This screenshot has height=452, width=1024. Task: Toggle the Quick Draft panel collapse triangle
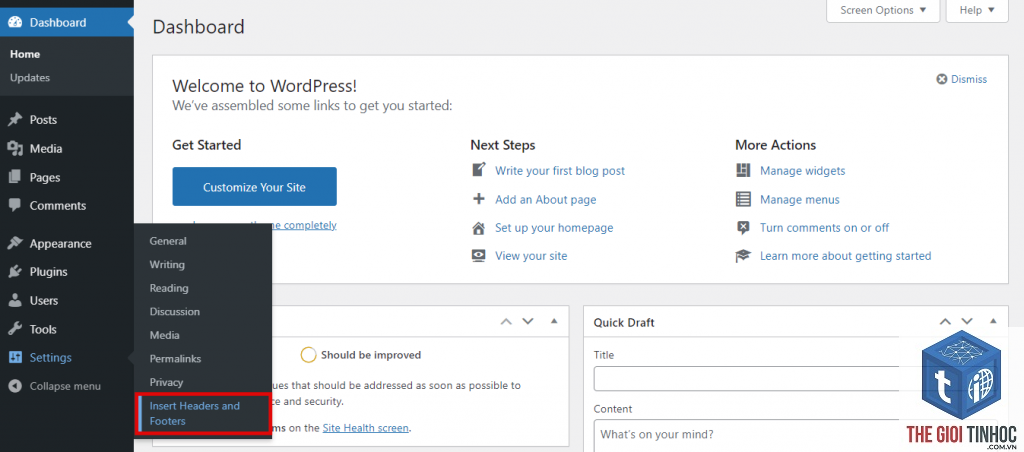pyautogui.click(x=993, y=321)
